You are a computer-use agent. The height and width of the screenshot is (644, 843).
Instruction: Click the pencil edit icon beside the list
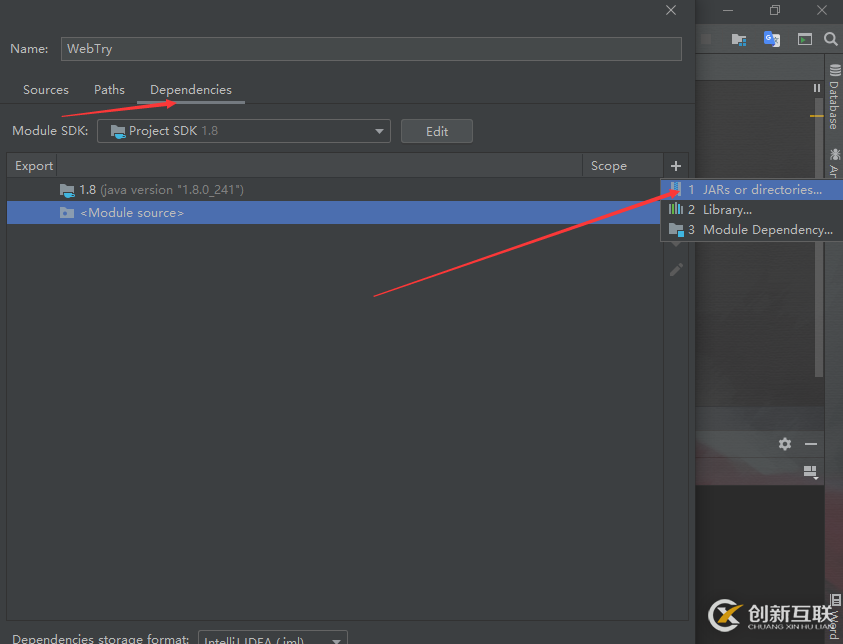[676, 270]
